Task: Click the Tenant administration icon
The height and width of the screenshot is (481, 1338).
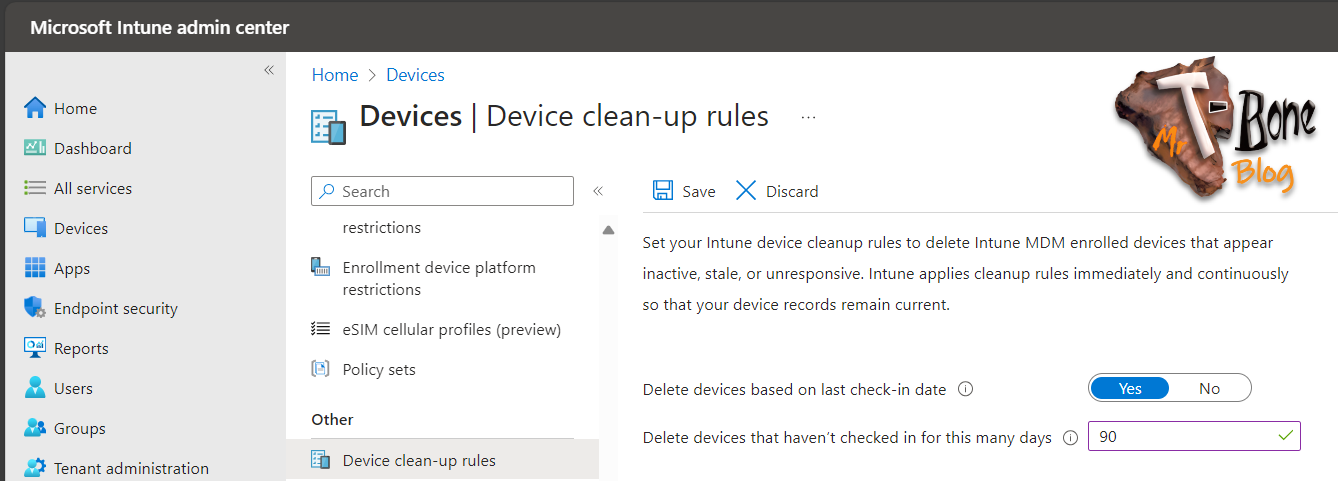Action: click(35, 468)
